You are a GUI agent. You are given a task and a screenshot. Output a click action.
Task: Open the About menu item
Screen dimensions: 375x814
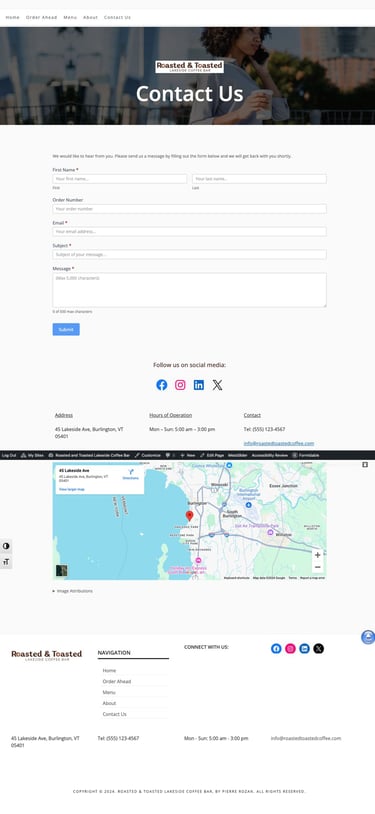90,17
